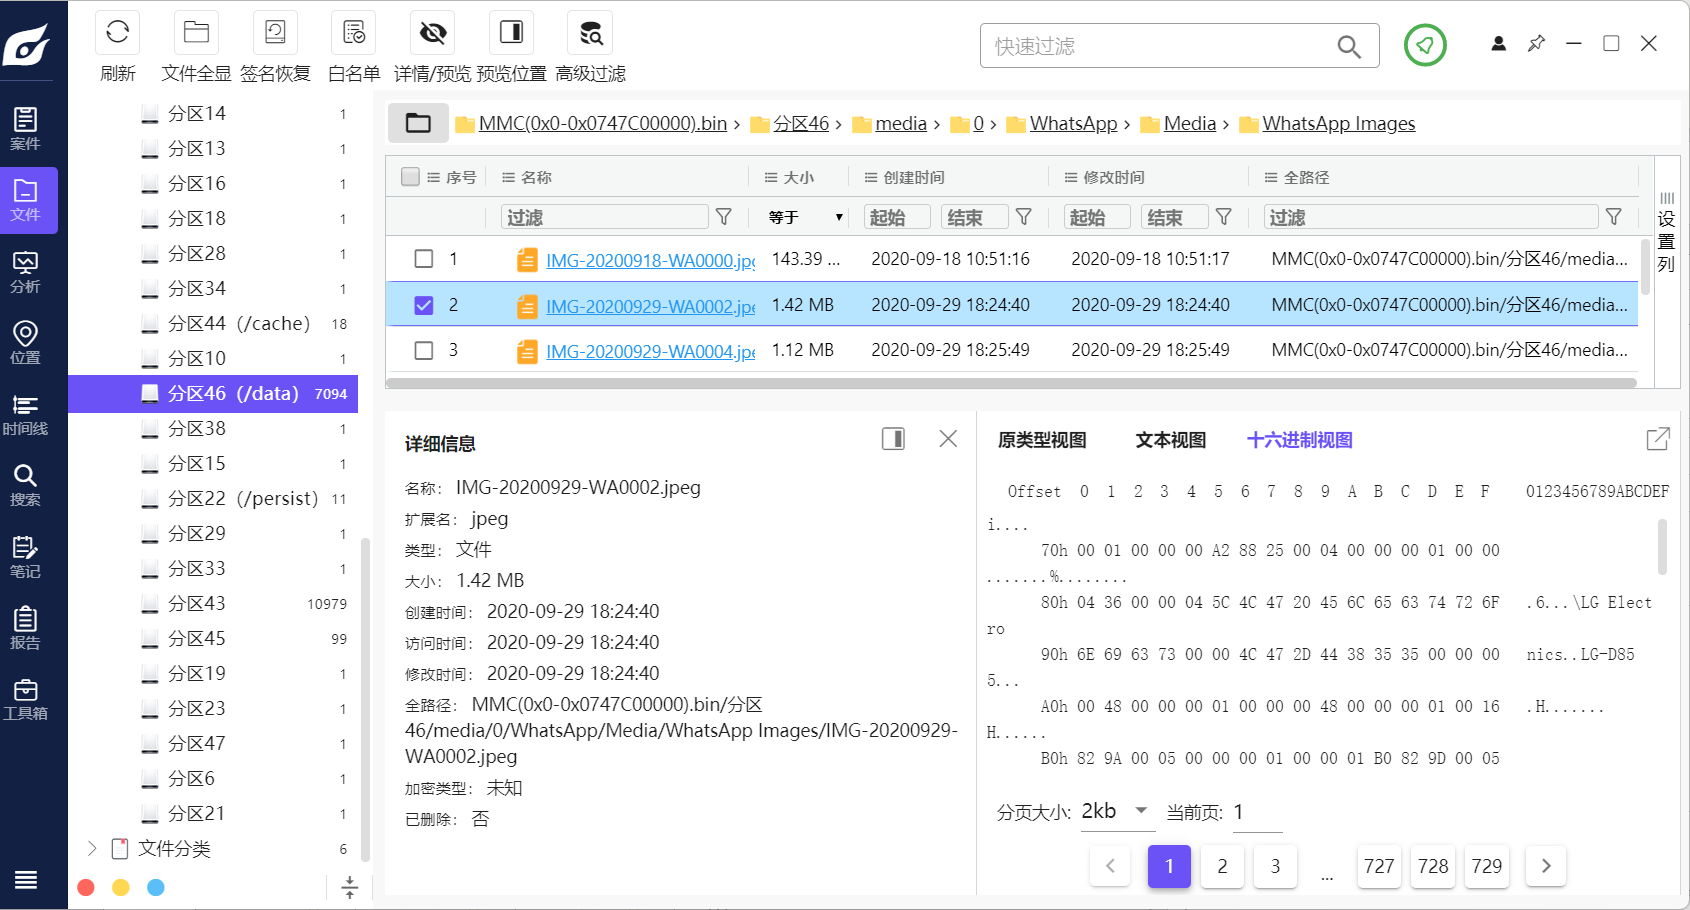Open 名称 column header menu
This screenshot has height=910, width=1690.
tap(508, 177)
